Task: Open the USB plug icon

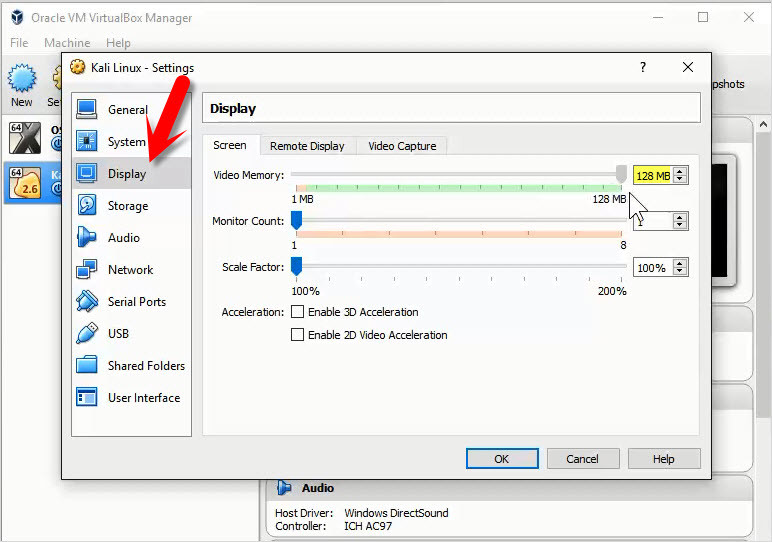Action: (x=87, y=333)
